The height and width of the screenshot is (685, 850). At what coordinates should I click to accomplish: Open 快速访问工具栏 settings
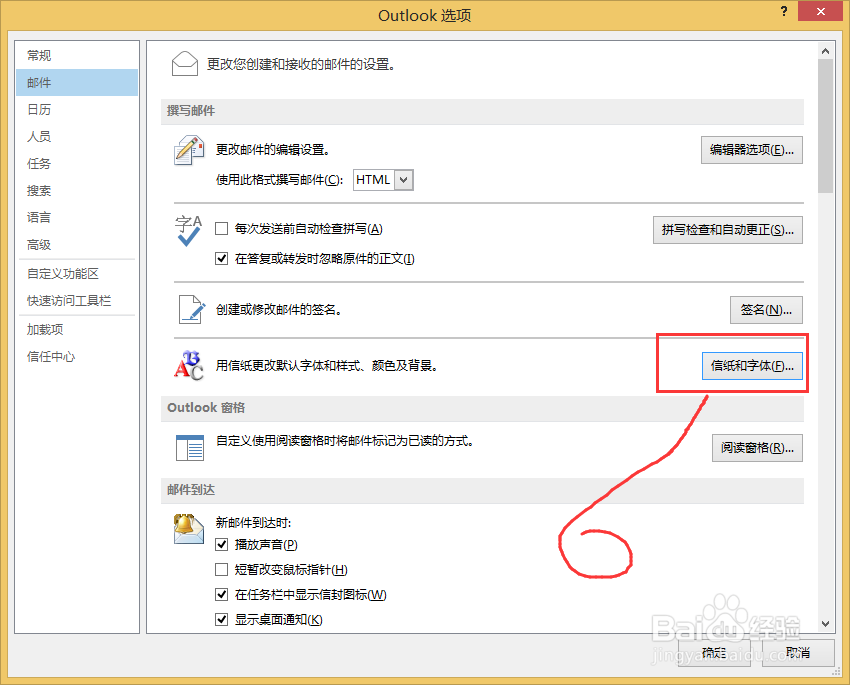77,301
